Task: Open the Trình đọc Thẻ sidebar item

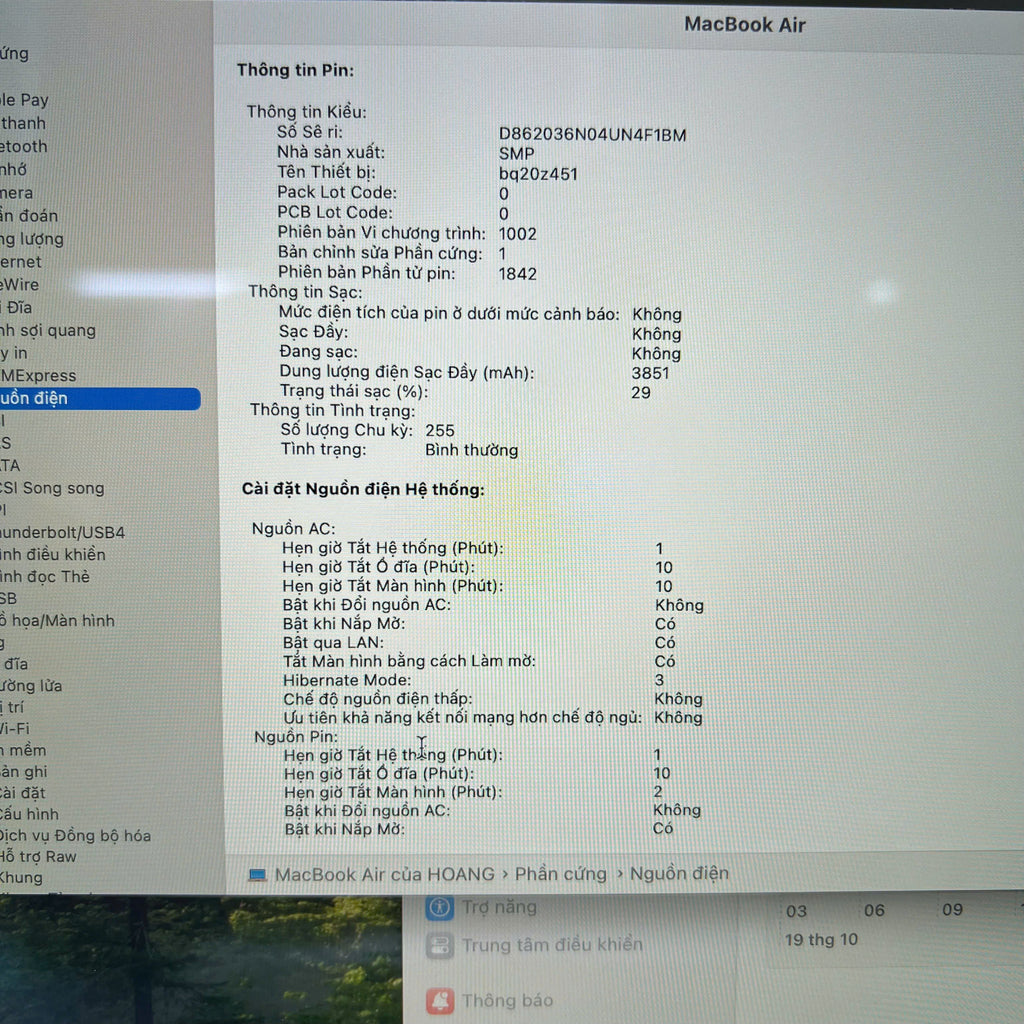Action: point(45,576)
